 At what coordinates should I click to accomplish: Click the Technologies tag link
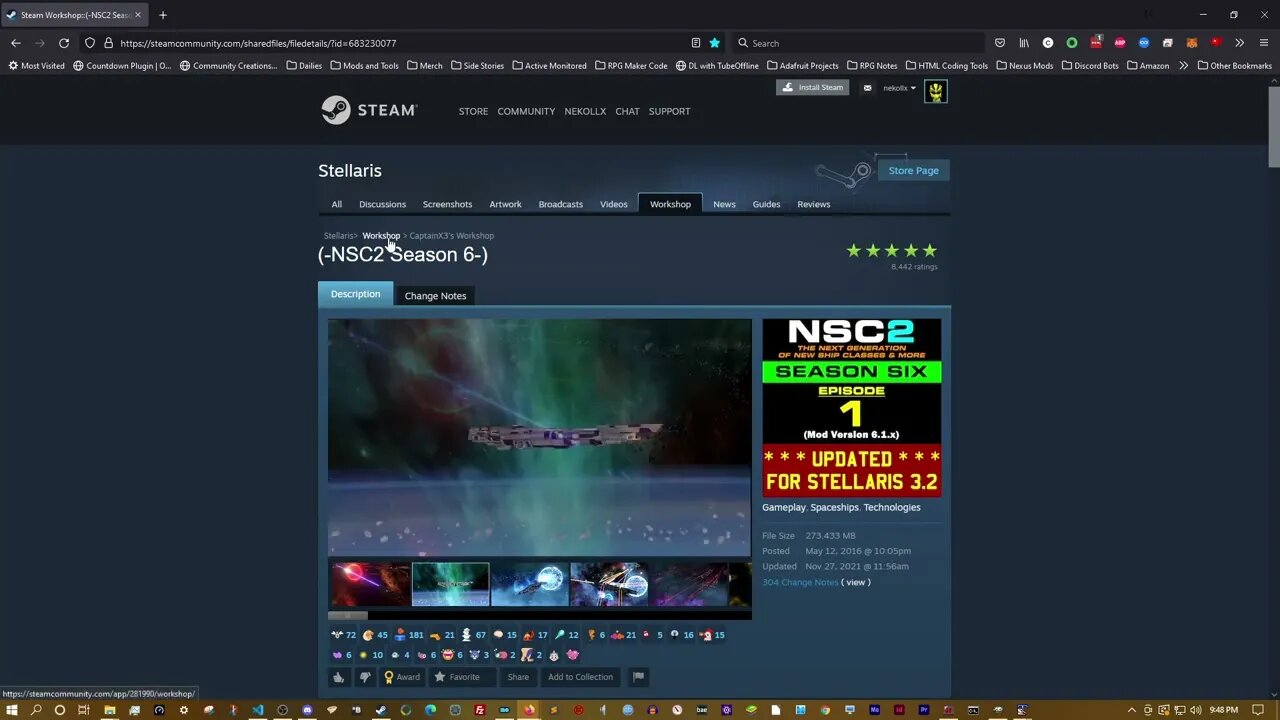892,507
